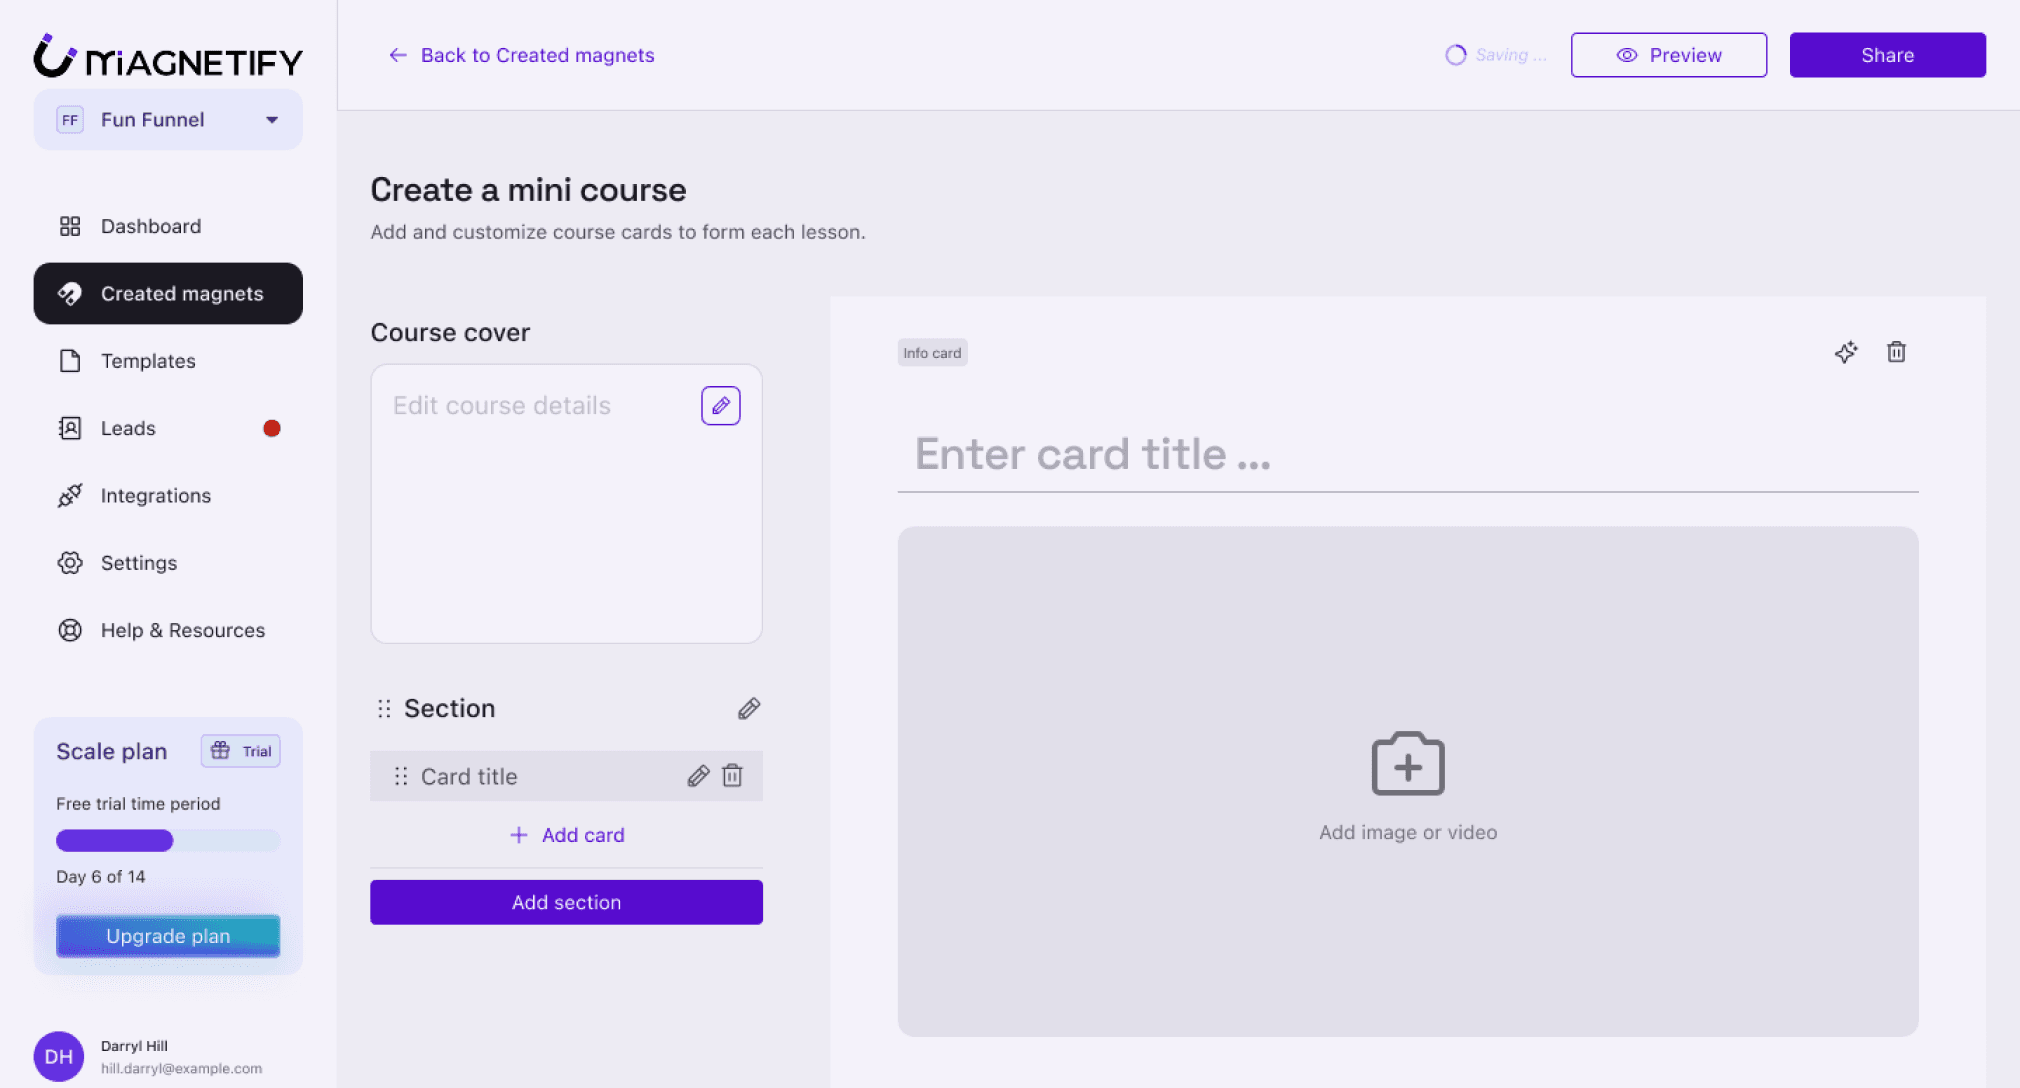This screenshot has width=2020, height=1088.
Task: Go to Templates in the sidebar
Action: tap(148, 361)
